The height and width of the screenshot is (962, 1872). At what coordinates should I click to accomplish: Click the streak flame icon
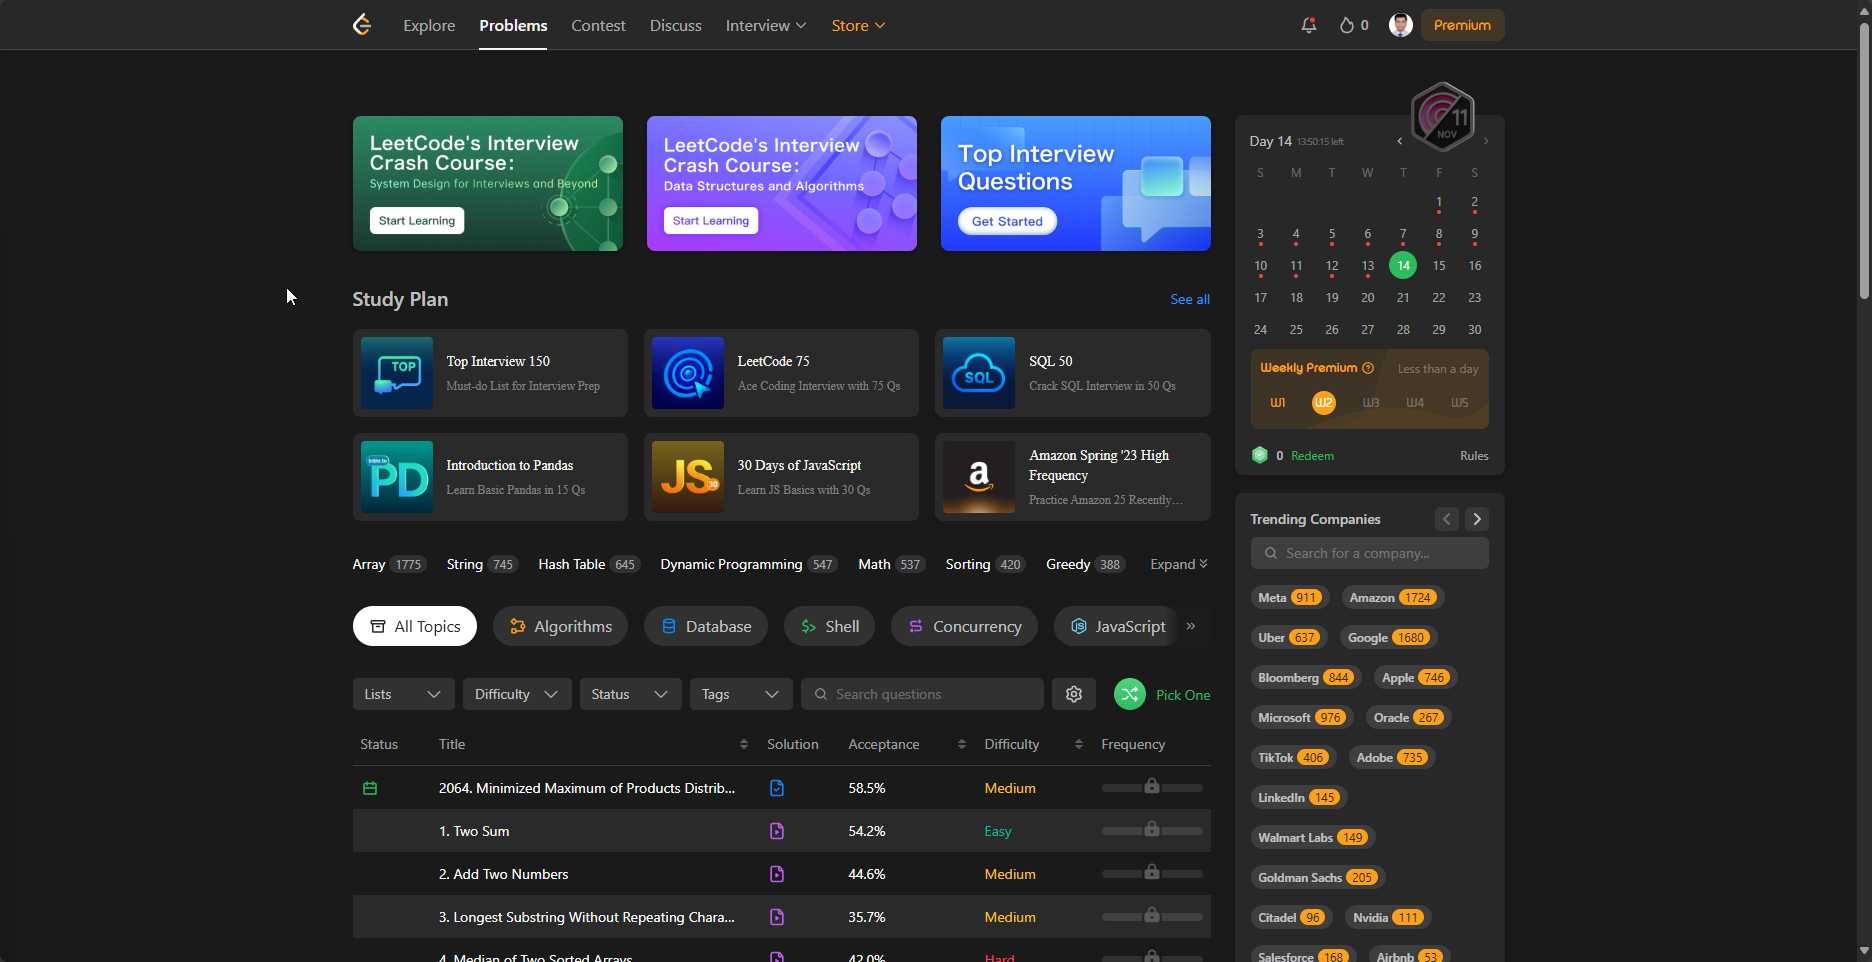click(x=1347, y=25)
